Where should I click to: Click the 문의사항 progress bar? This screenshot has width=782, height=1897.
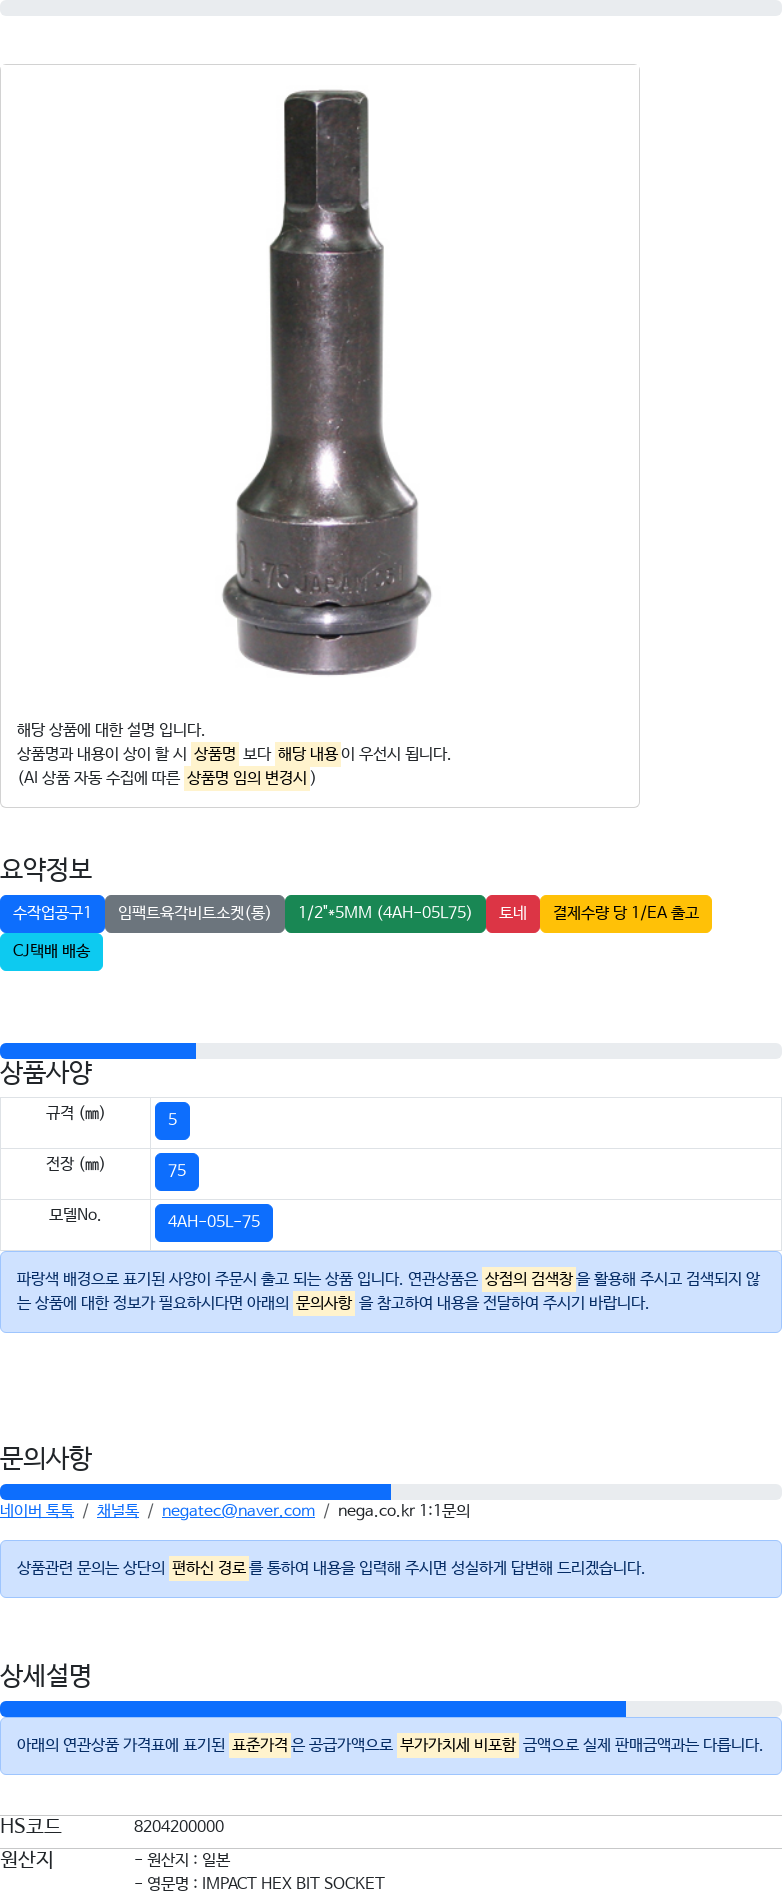point(391,1492)
